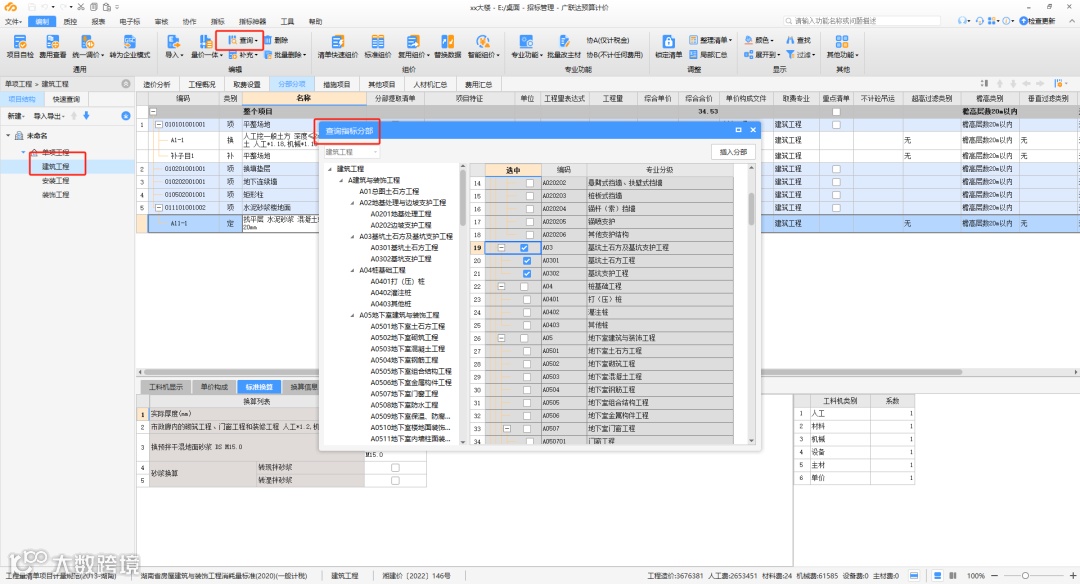Image resolution: width=1080 pixels, height=584 pixels.
Task: Click the zoom slider handle in the status bar
Action: click(1026, 575)
